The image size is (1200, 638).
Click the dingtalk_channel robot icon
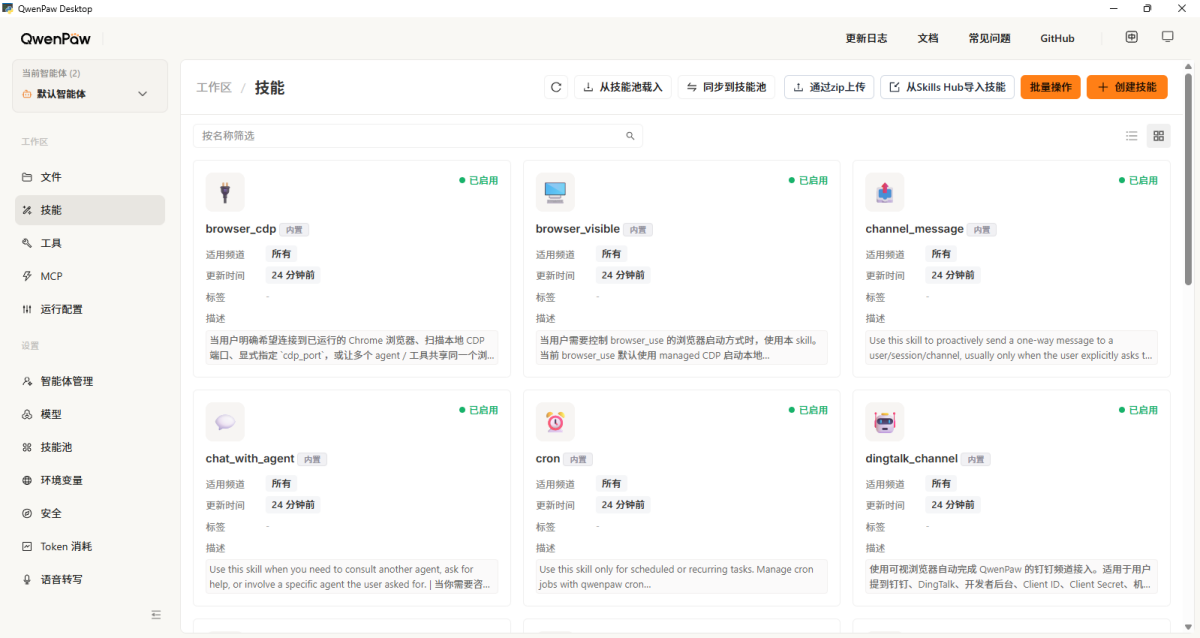click(x=885, y=422)
